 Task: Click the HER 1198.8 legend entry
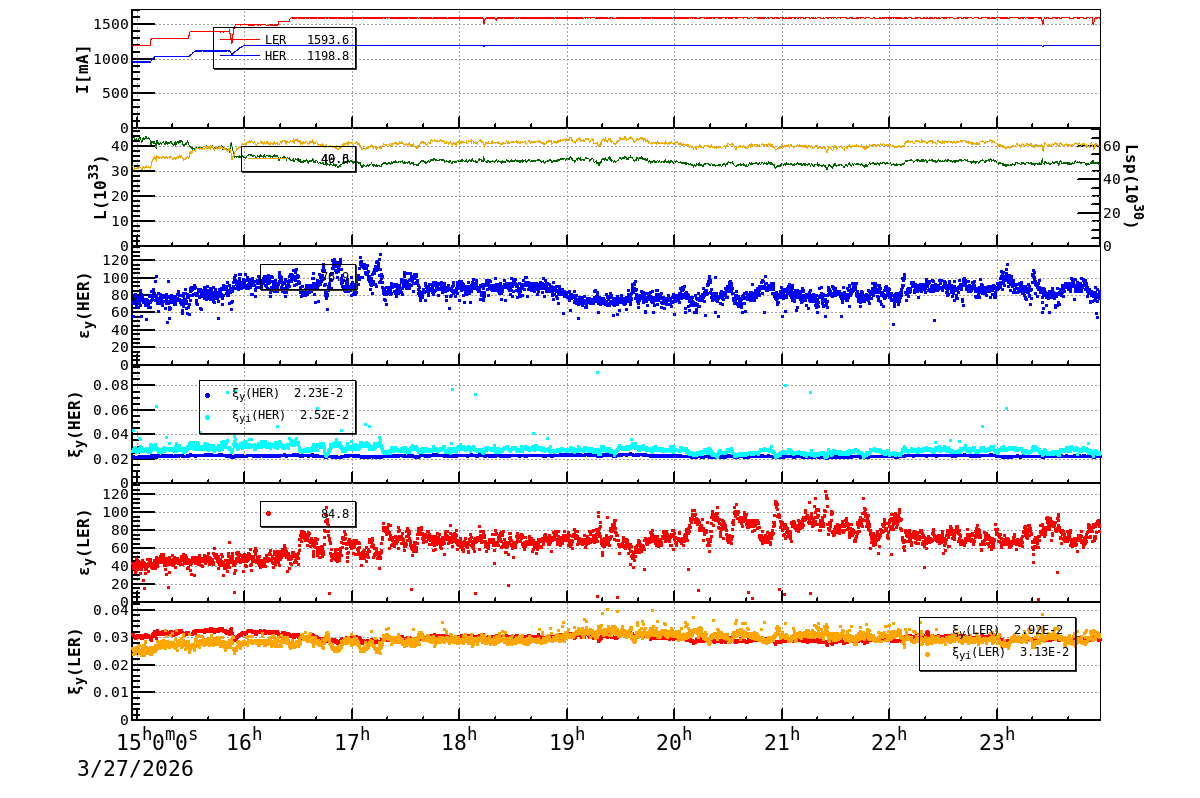(x=306, y=56)
